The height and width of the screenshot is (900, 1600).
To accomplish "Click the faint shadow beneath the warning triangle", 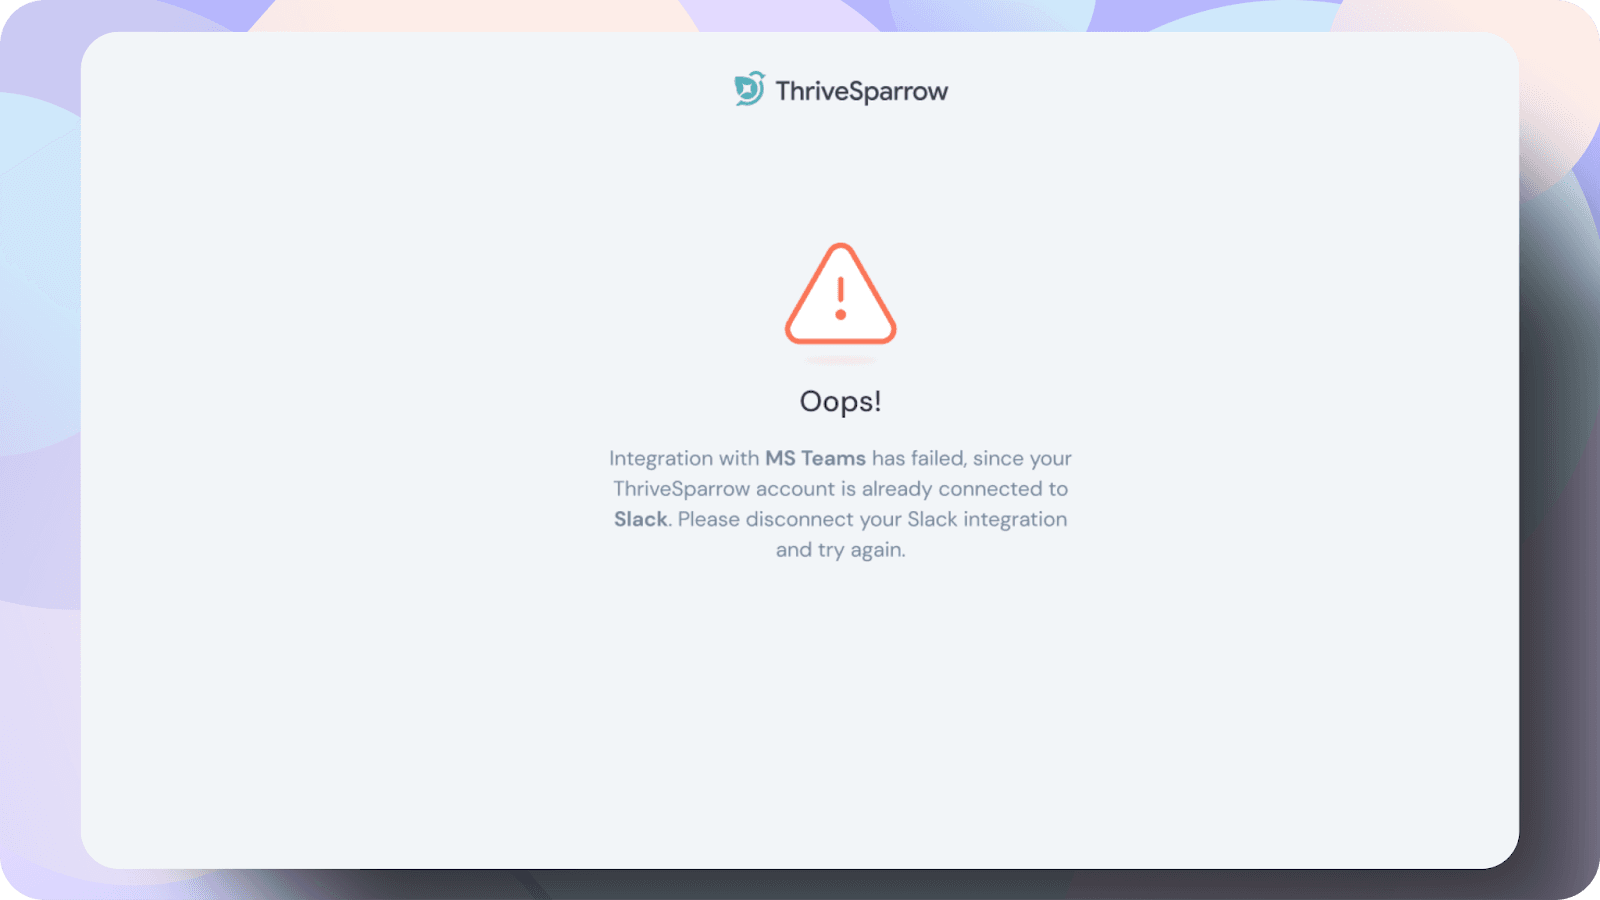I will tap(840, 359).
